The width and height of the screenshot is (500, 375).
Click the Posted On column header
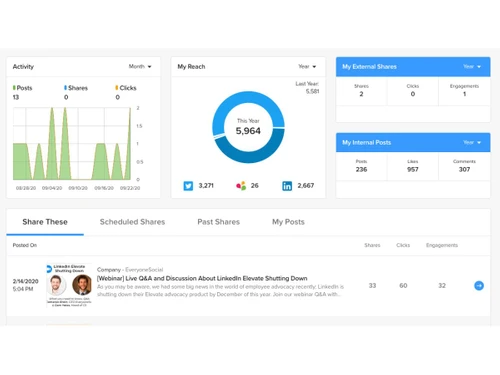25,245
